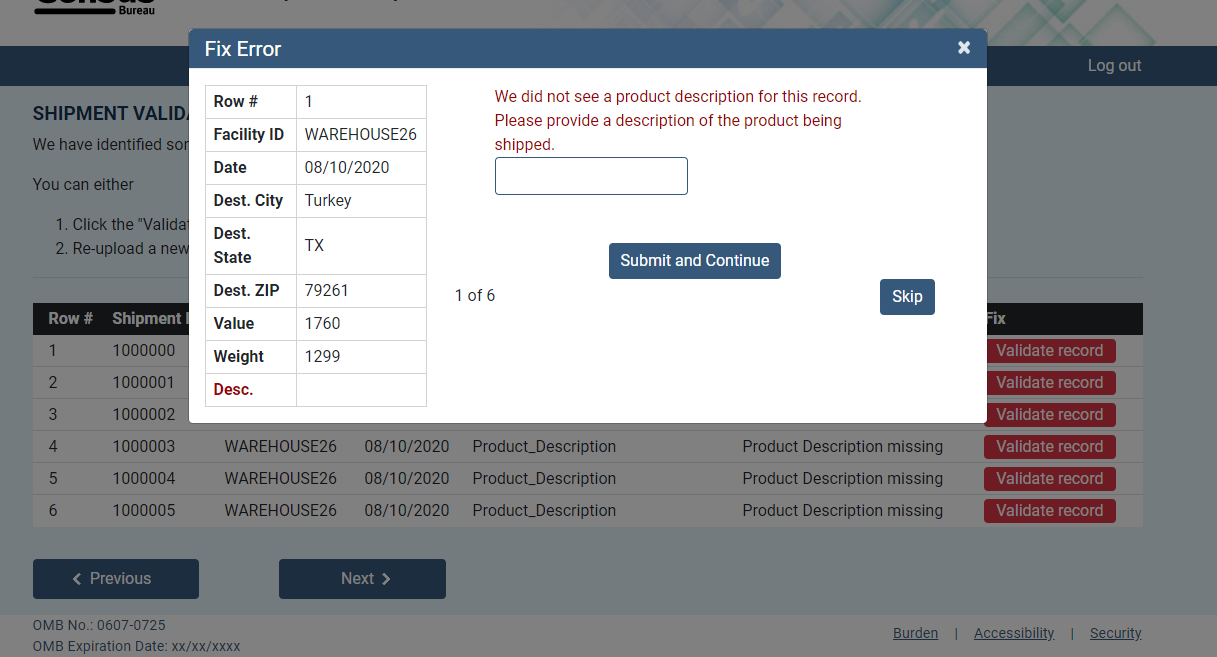Validate record for row 3
The height and width of the screenshot is (657, 1217).
[1049, 415]
